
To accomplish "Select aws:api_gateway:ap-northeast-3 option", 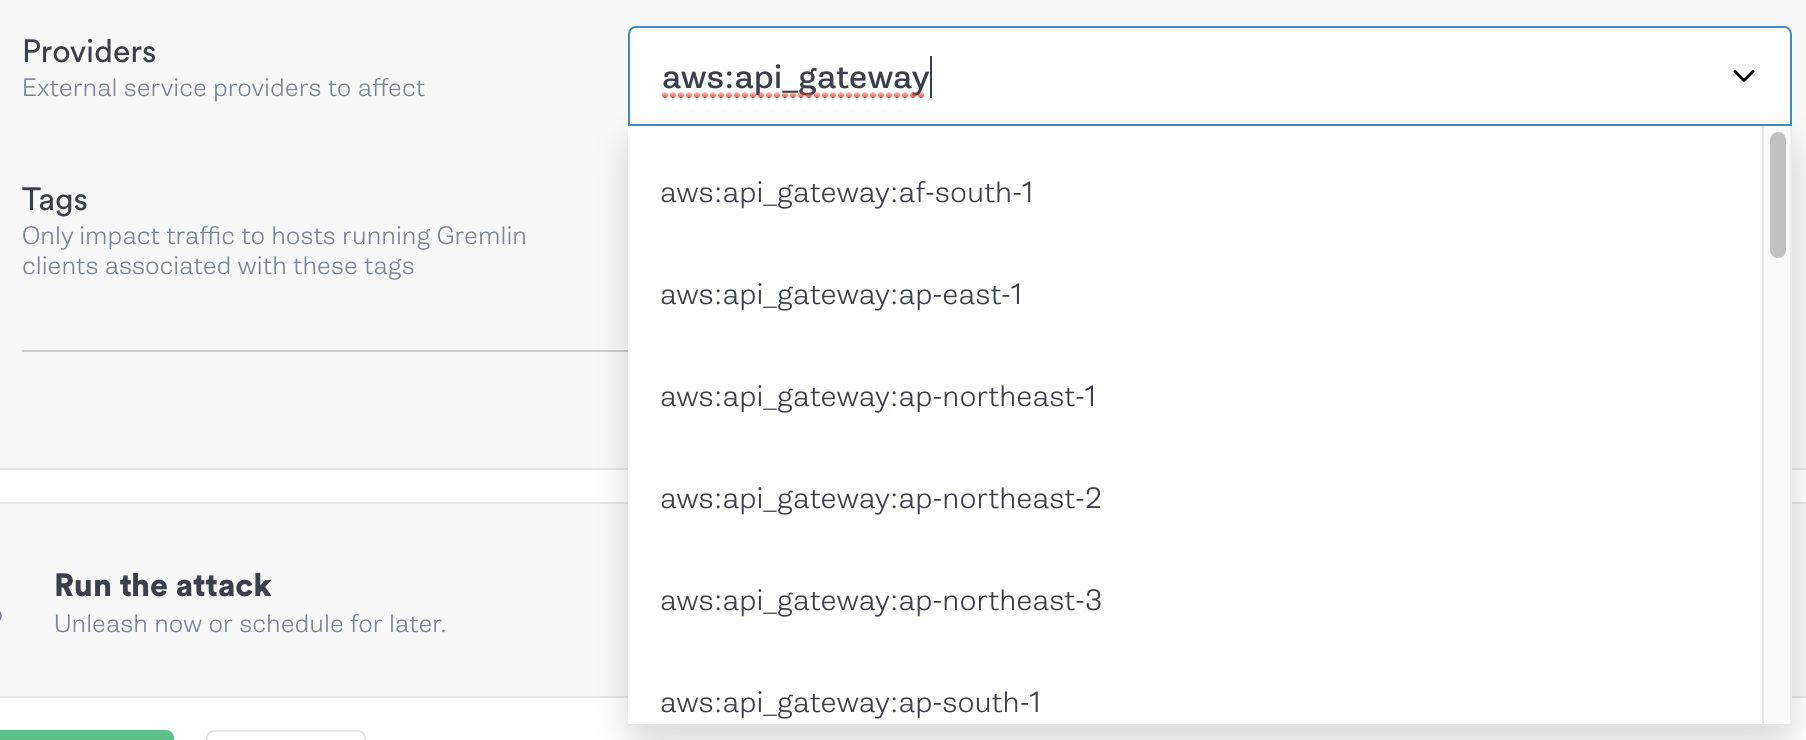I will tap(880, 600).
